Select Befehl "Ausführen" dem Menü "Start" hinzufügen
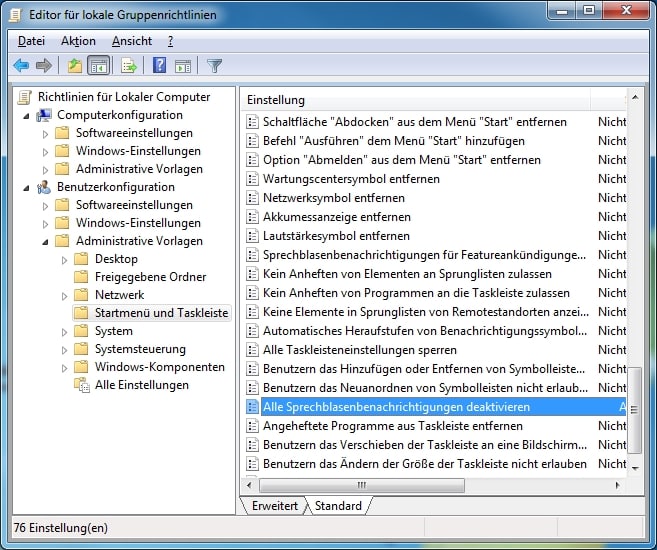Viewport: 657px width, 550px height. [x=393, y=141]
